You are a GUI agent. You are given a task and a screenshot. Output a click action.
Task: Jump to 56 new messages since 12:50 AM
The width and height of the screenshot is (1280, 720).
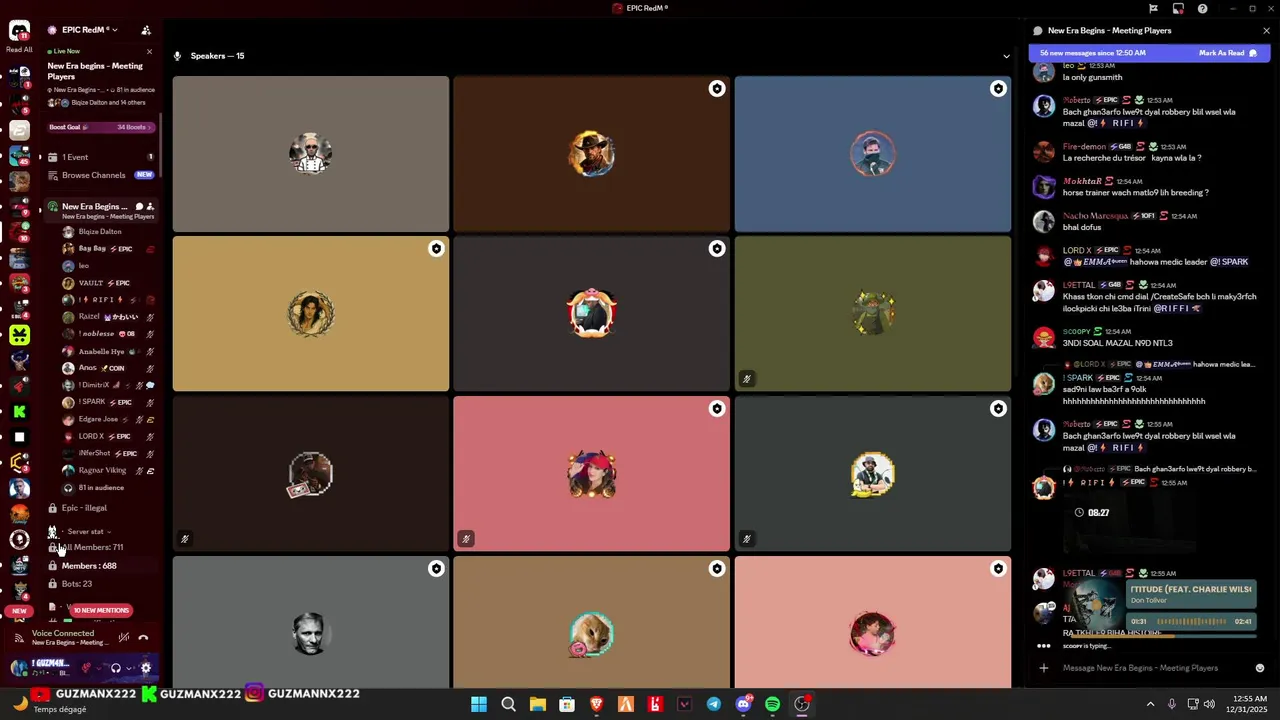click(1093, 53)
